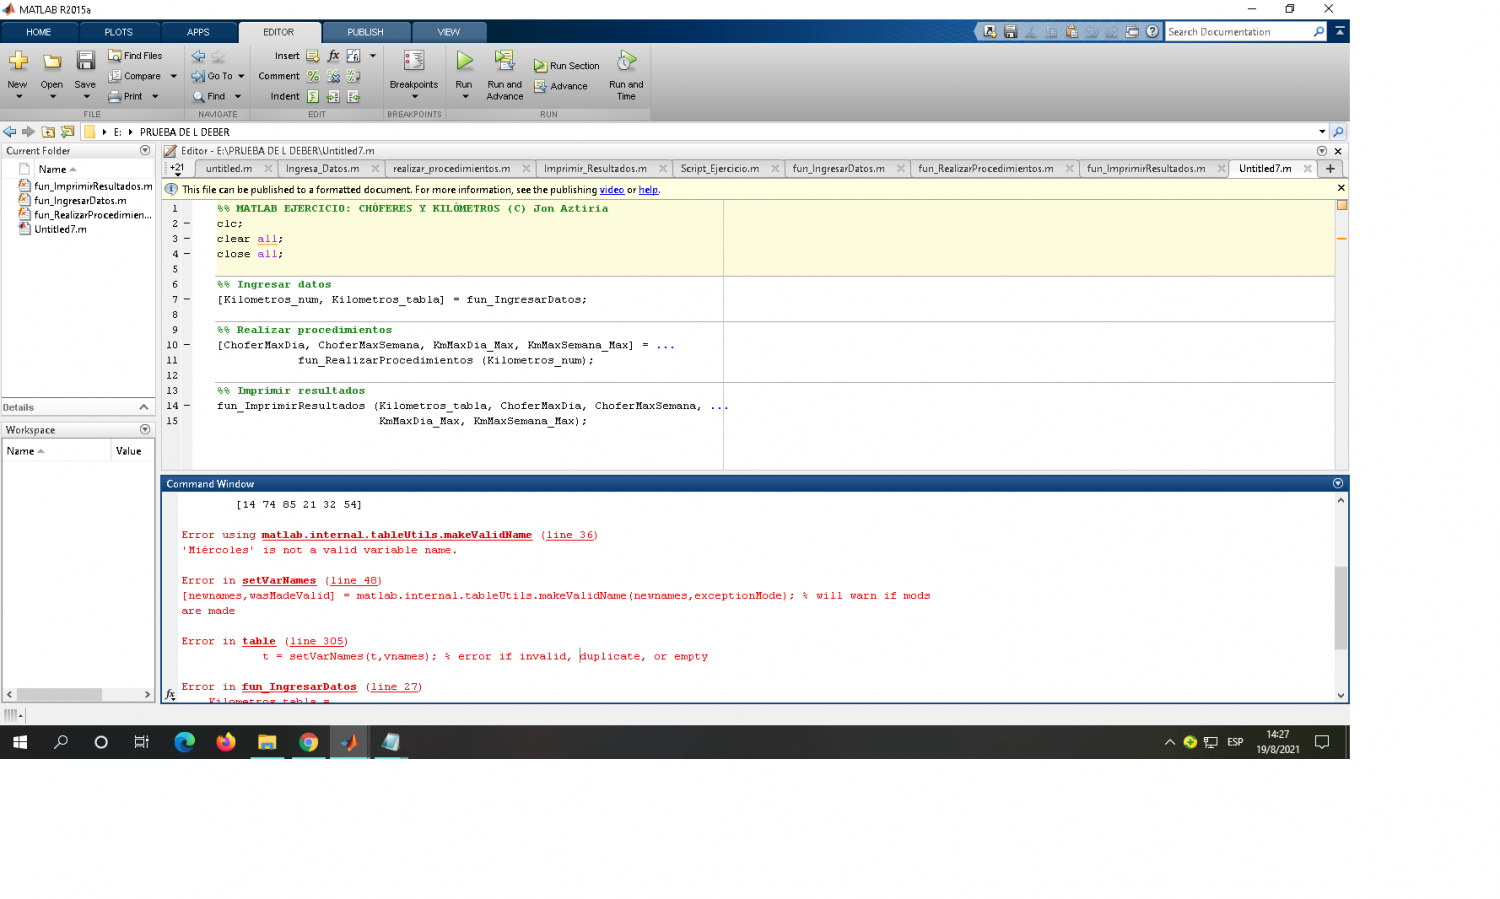
Task: Click the Run Section button
Action: tap(566, 66)
